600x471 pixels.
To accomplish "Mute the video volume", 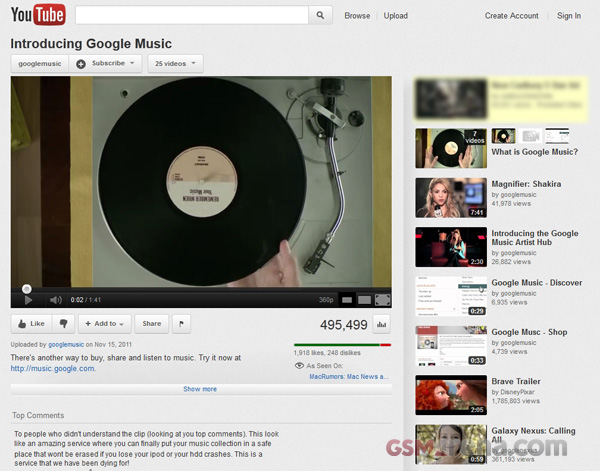I will pos(55,300).
